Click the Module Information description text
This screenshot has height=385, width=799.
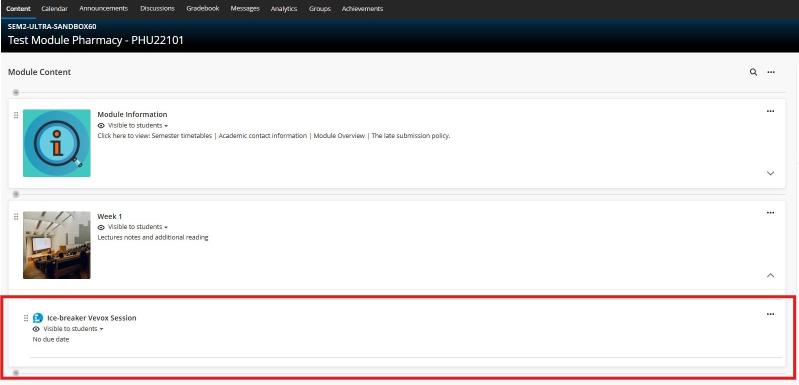tap(274, 136)
